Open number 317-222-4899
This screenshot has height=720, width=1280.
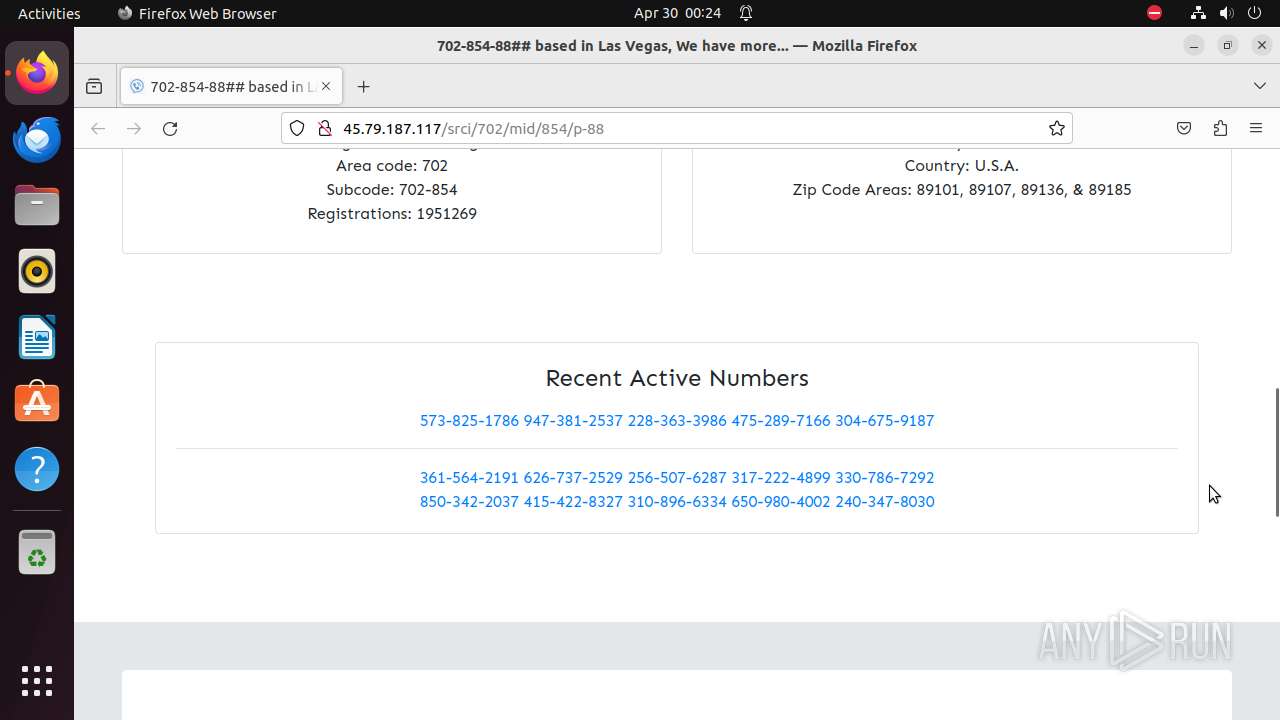tap(781, 478)
